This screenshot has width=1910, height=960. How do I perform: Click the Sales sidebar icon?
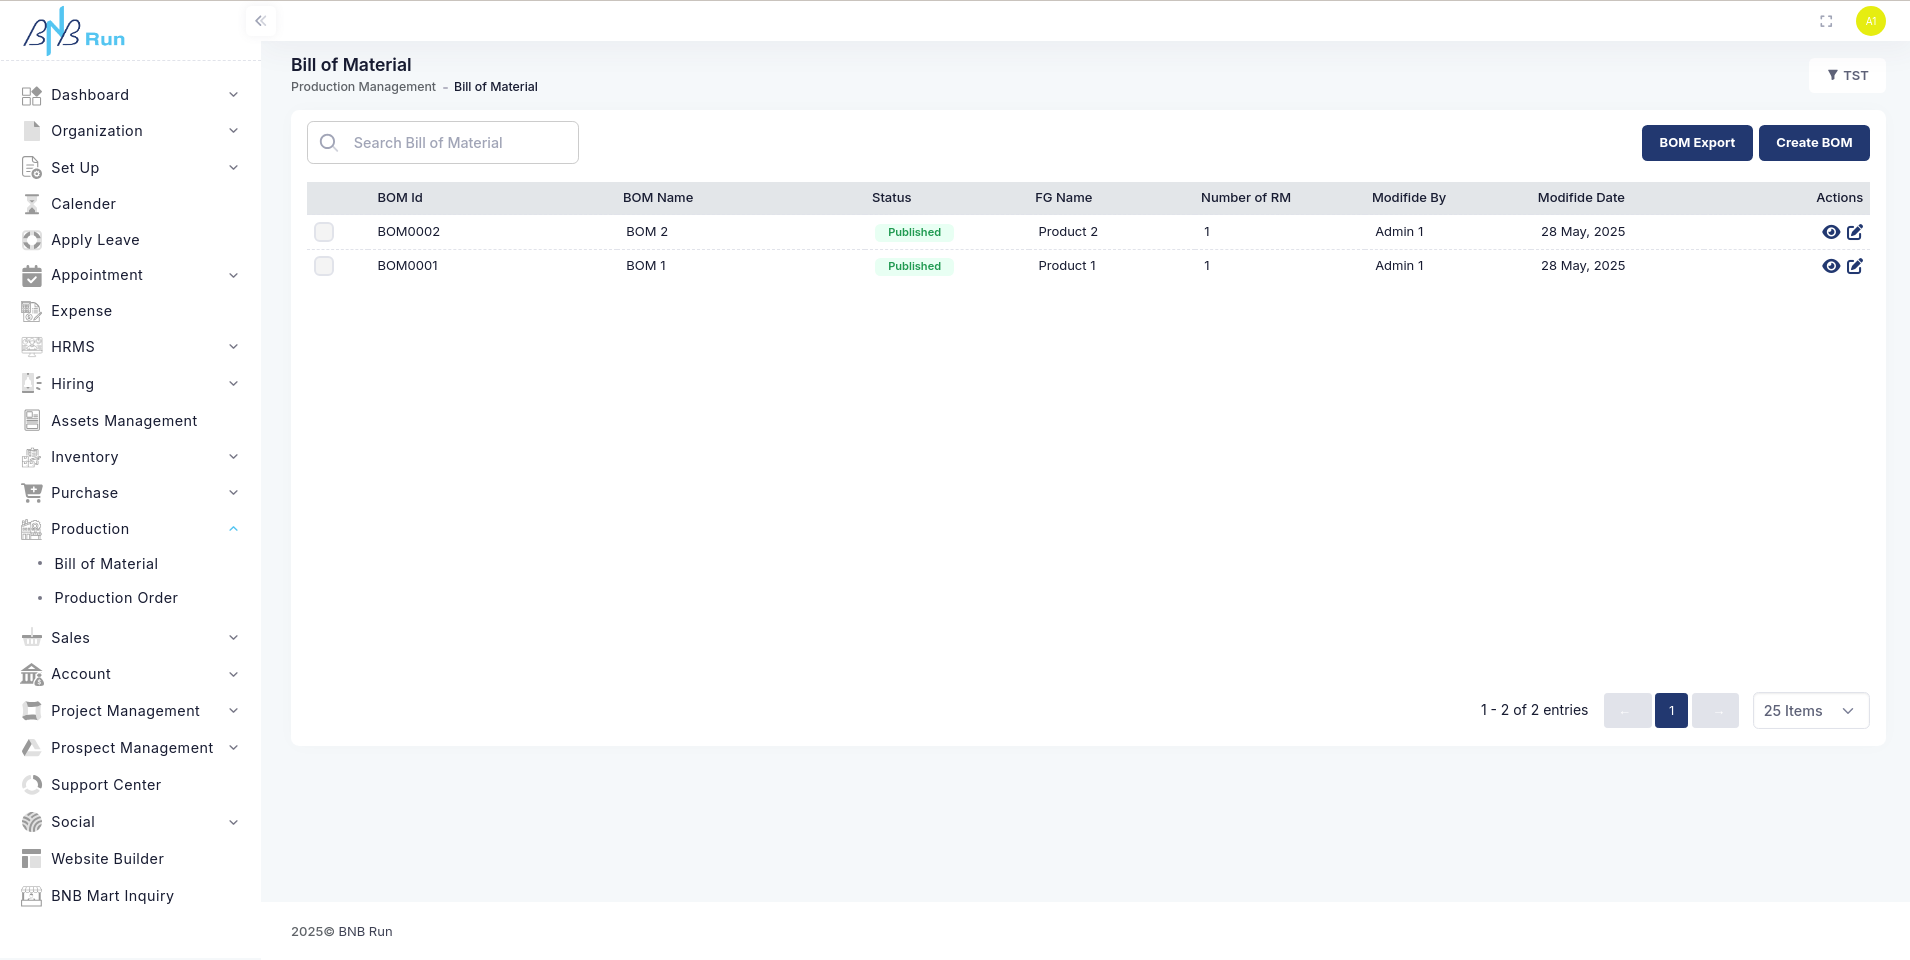pos(32,638)
